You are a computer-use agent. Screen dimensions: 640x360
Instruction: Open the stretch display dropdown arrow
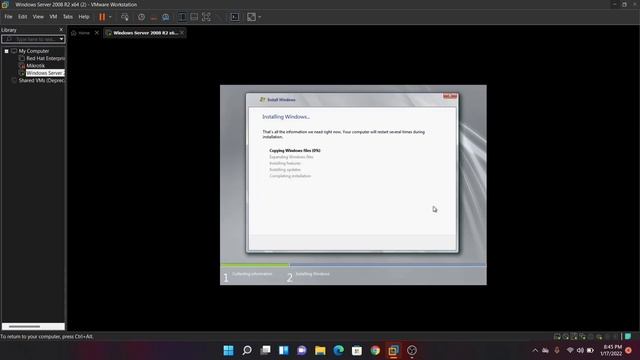tap(260, 17)
